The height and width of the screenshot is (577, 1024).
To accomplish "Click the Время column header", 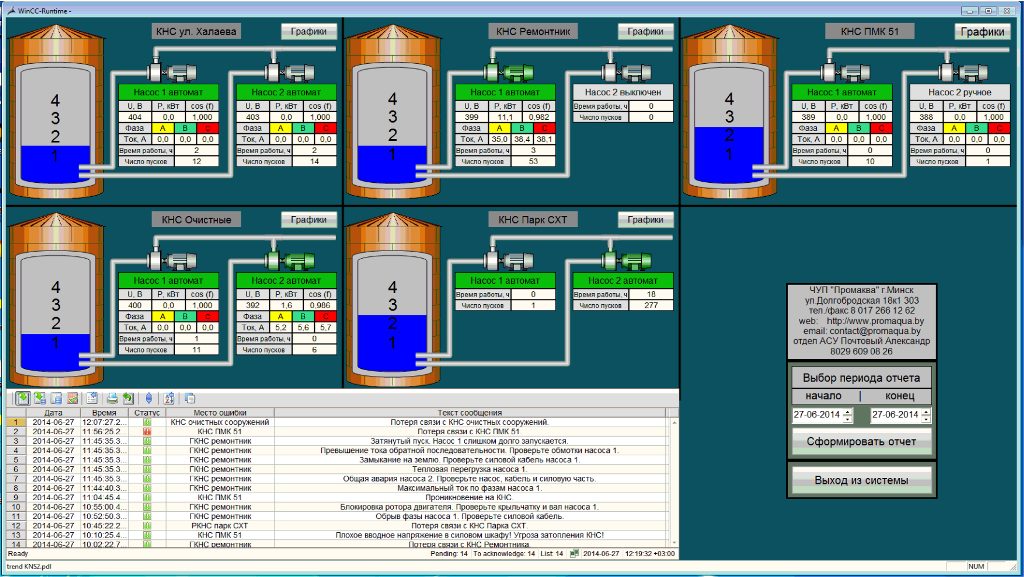I will (x=104, y=412).
